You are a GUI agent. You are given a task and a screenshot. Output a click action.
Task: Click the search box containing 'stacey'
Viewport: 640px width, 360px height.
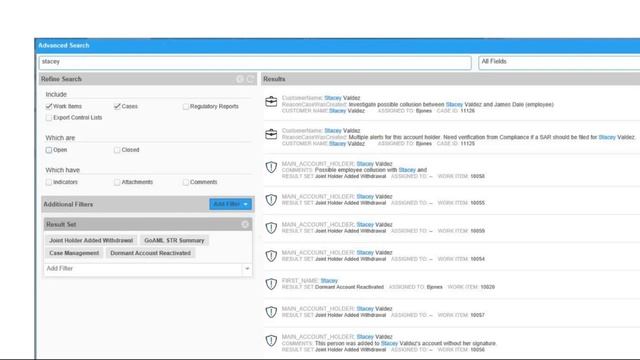point(255,62)
